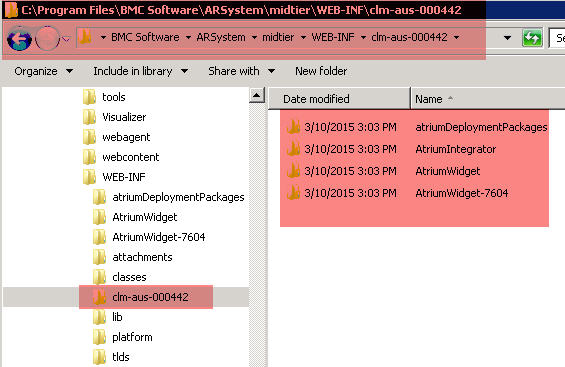Image resolution: width=565 pixels, height=367 pixels.
Task: Expand dropdown arrow after WEB-INF breadcrumb
Action: pyautogui.click(x=363, y=37)
